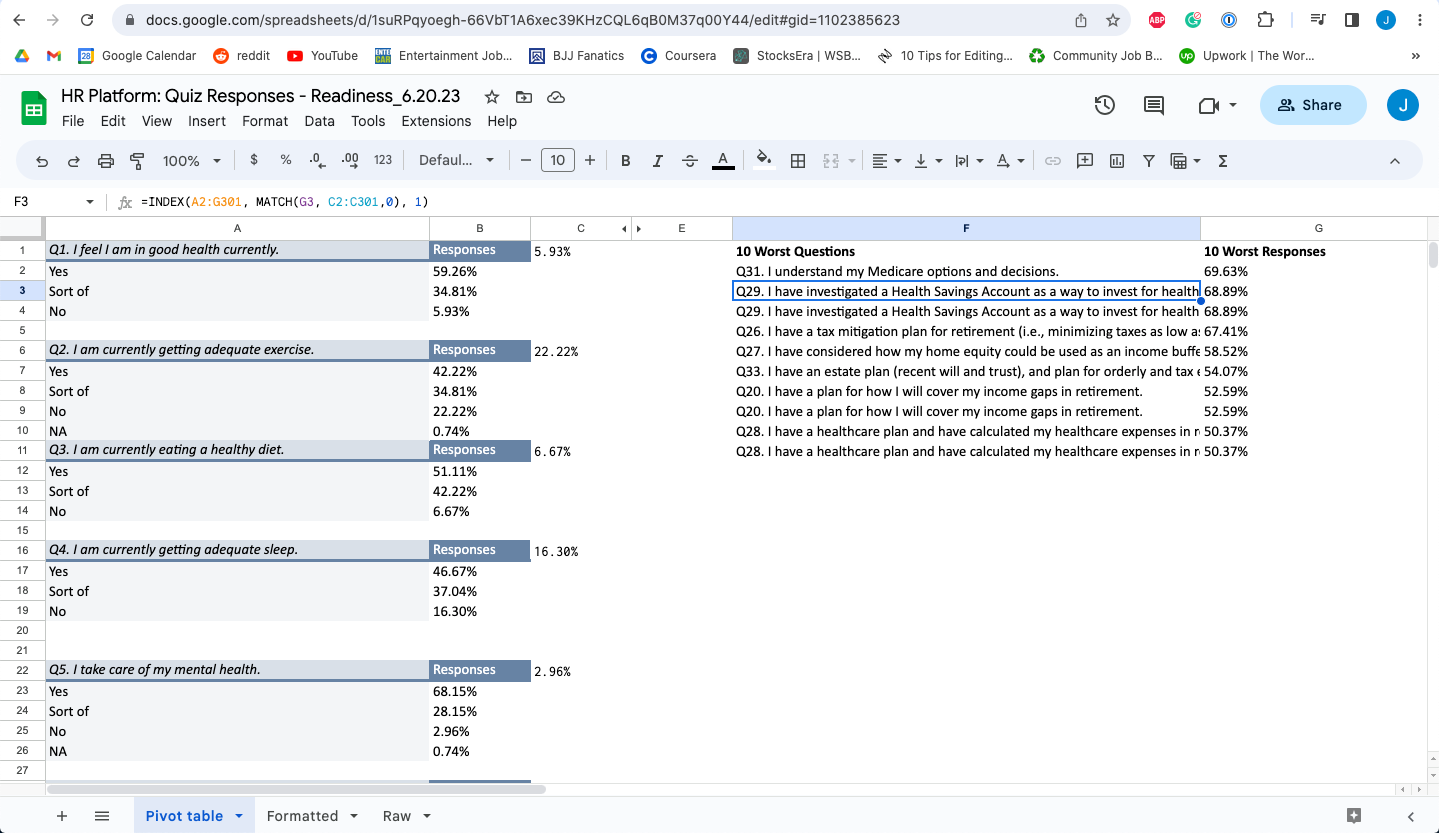Apply percent format to the selection

click(x=285, y=160)
